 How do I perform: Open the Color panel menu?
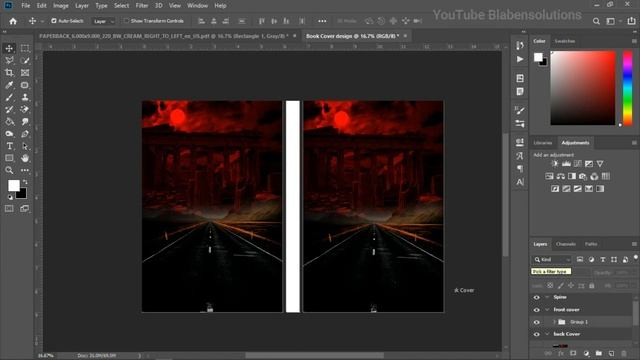click(x=634, y=41)
